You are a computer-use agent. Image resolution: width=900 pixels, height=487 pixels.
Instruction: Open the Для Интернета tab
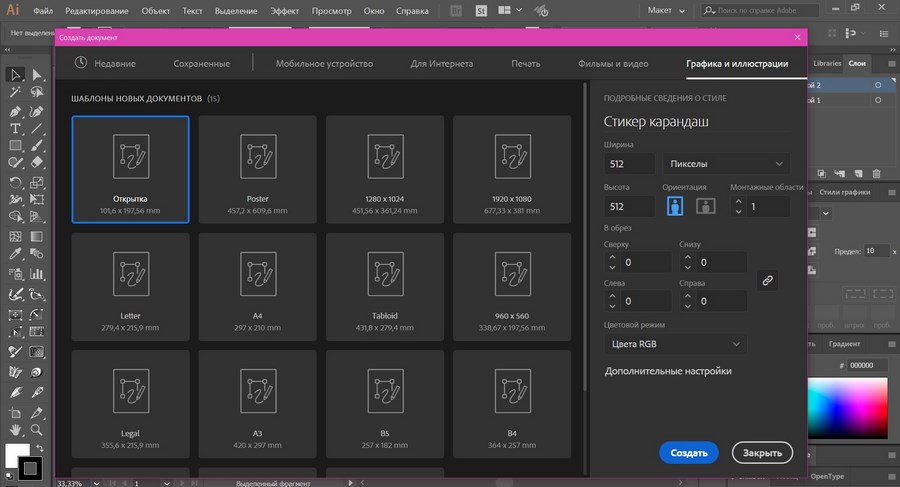coord(442,64)
